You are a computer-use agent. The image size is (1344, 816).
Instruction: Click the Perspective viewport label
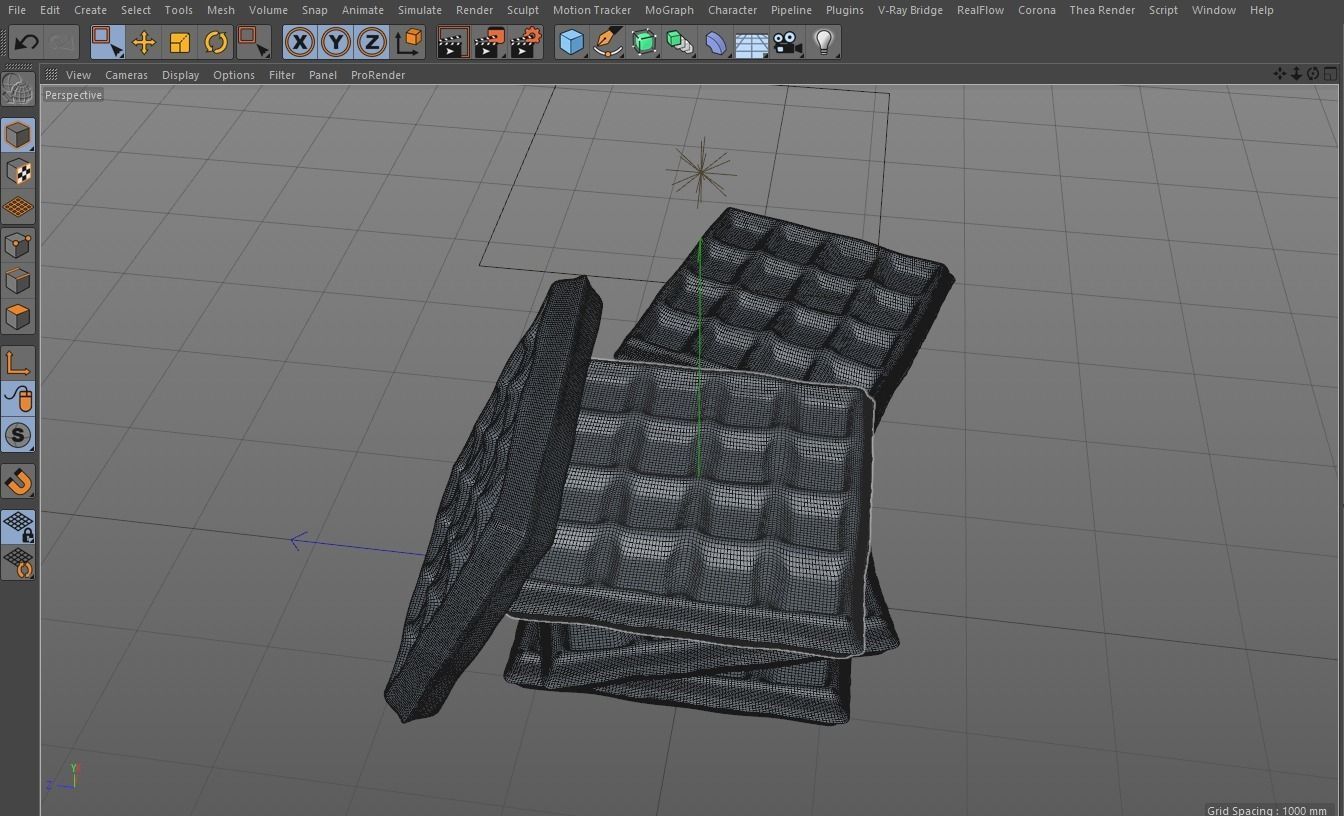[73, 95]
